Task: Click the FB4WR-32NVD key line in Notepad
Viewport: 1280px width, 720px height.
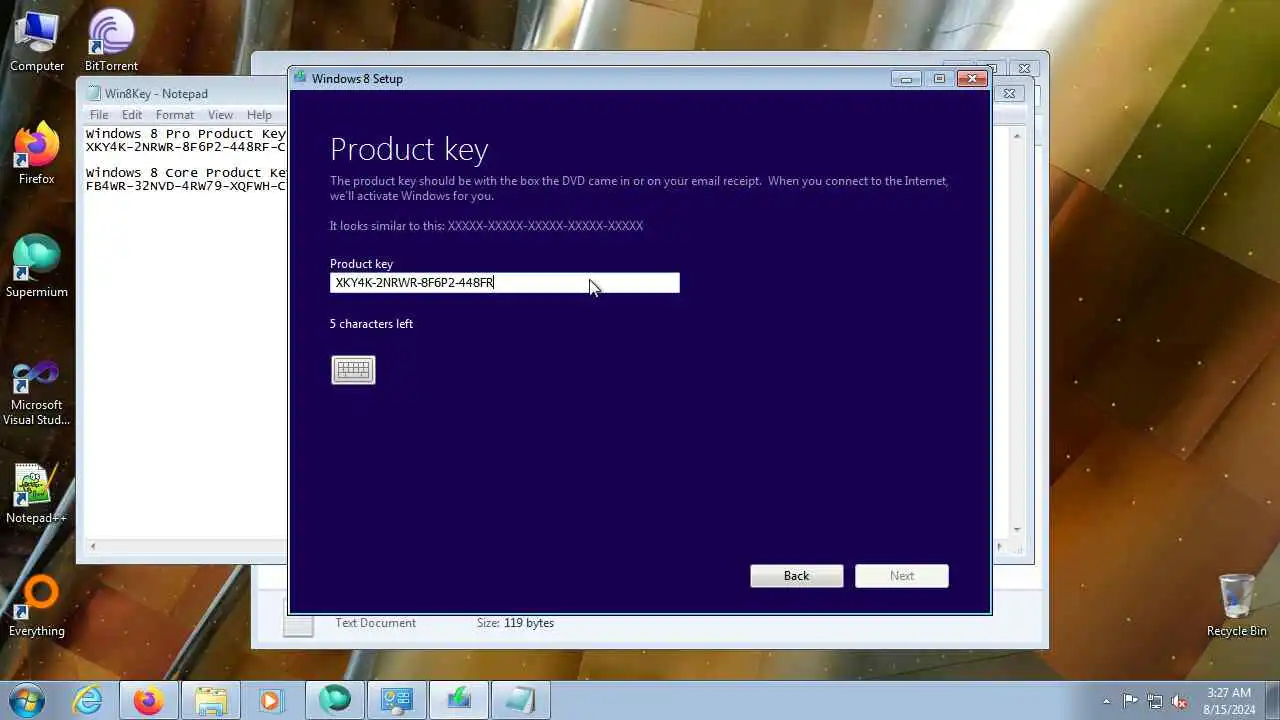Action: tap(186, 186)
